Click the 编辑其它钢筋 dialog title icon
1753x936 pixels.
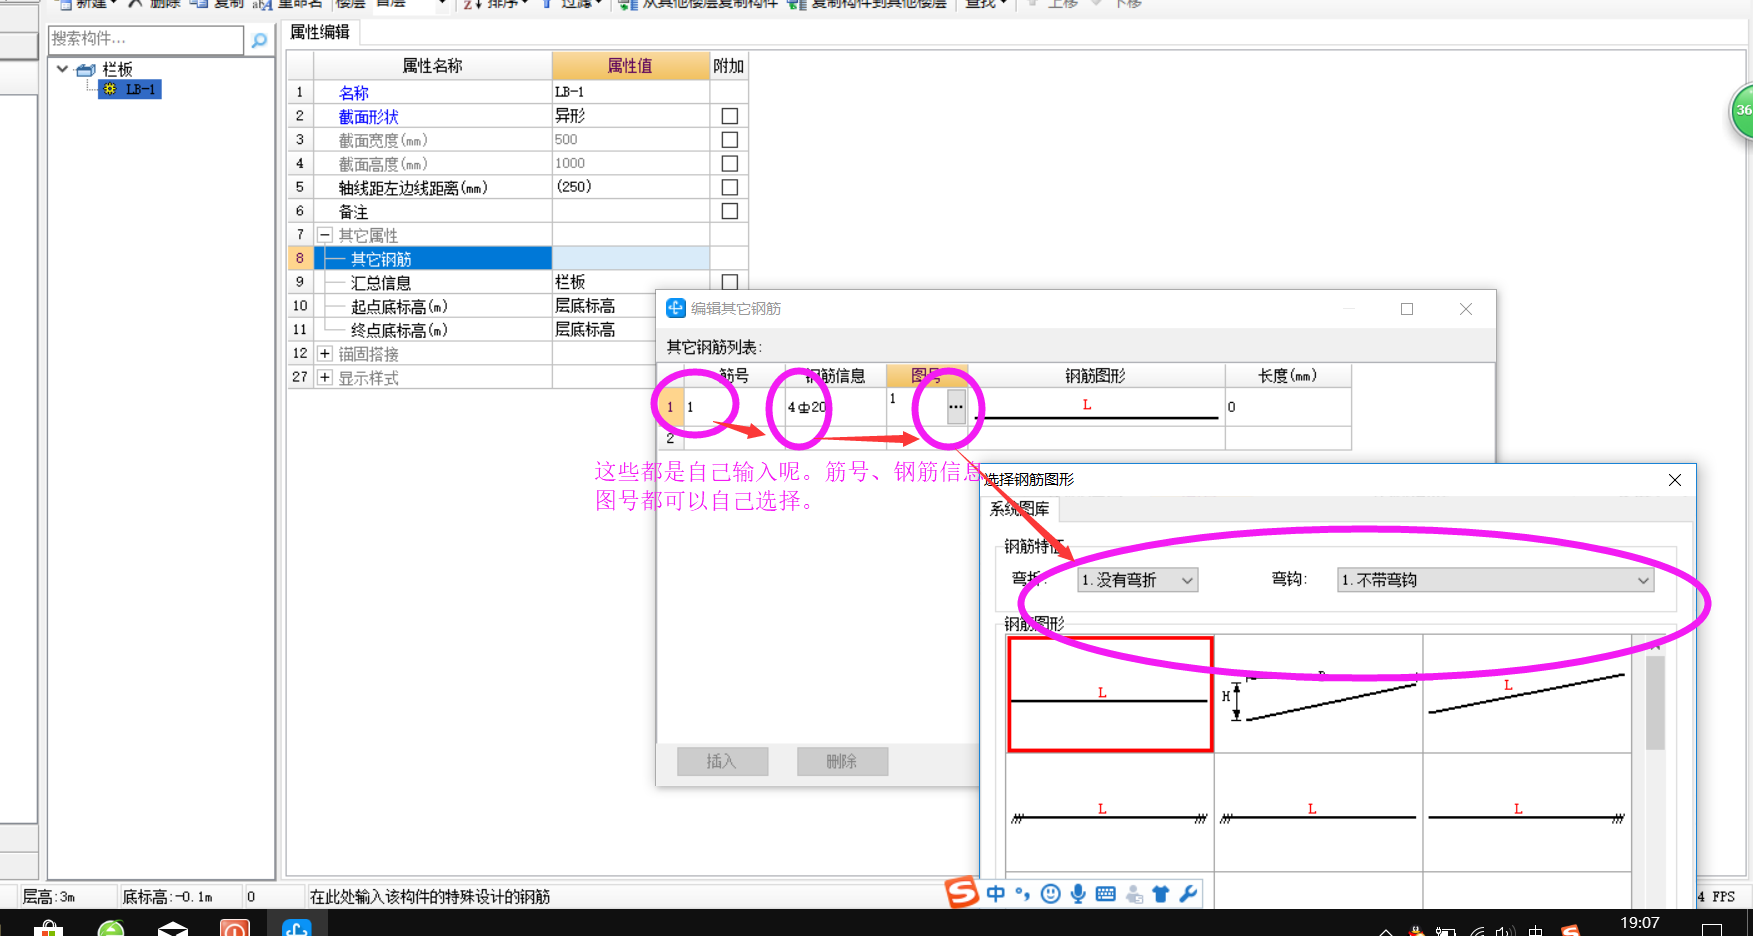[676, 308]
